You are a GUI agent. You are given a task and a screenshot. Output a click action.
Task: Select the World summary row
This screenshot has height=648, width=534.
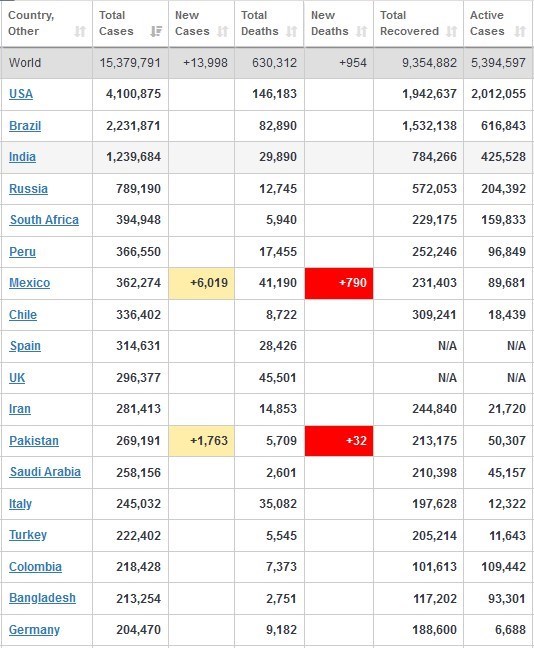[x=267, y=63]
